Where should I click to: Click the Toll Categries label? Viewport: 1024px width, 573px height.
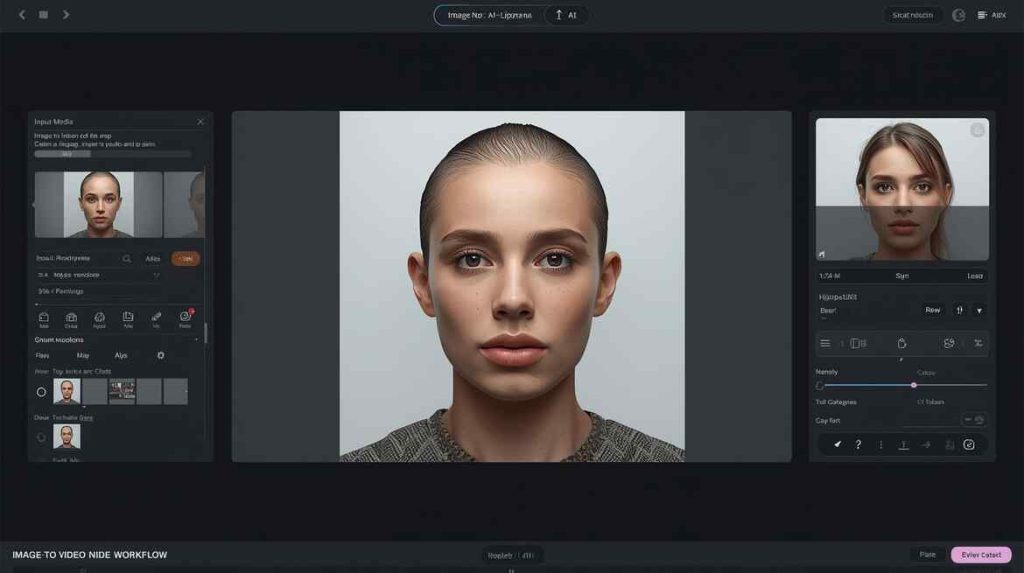(836, 402)
